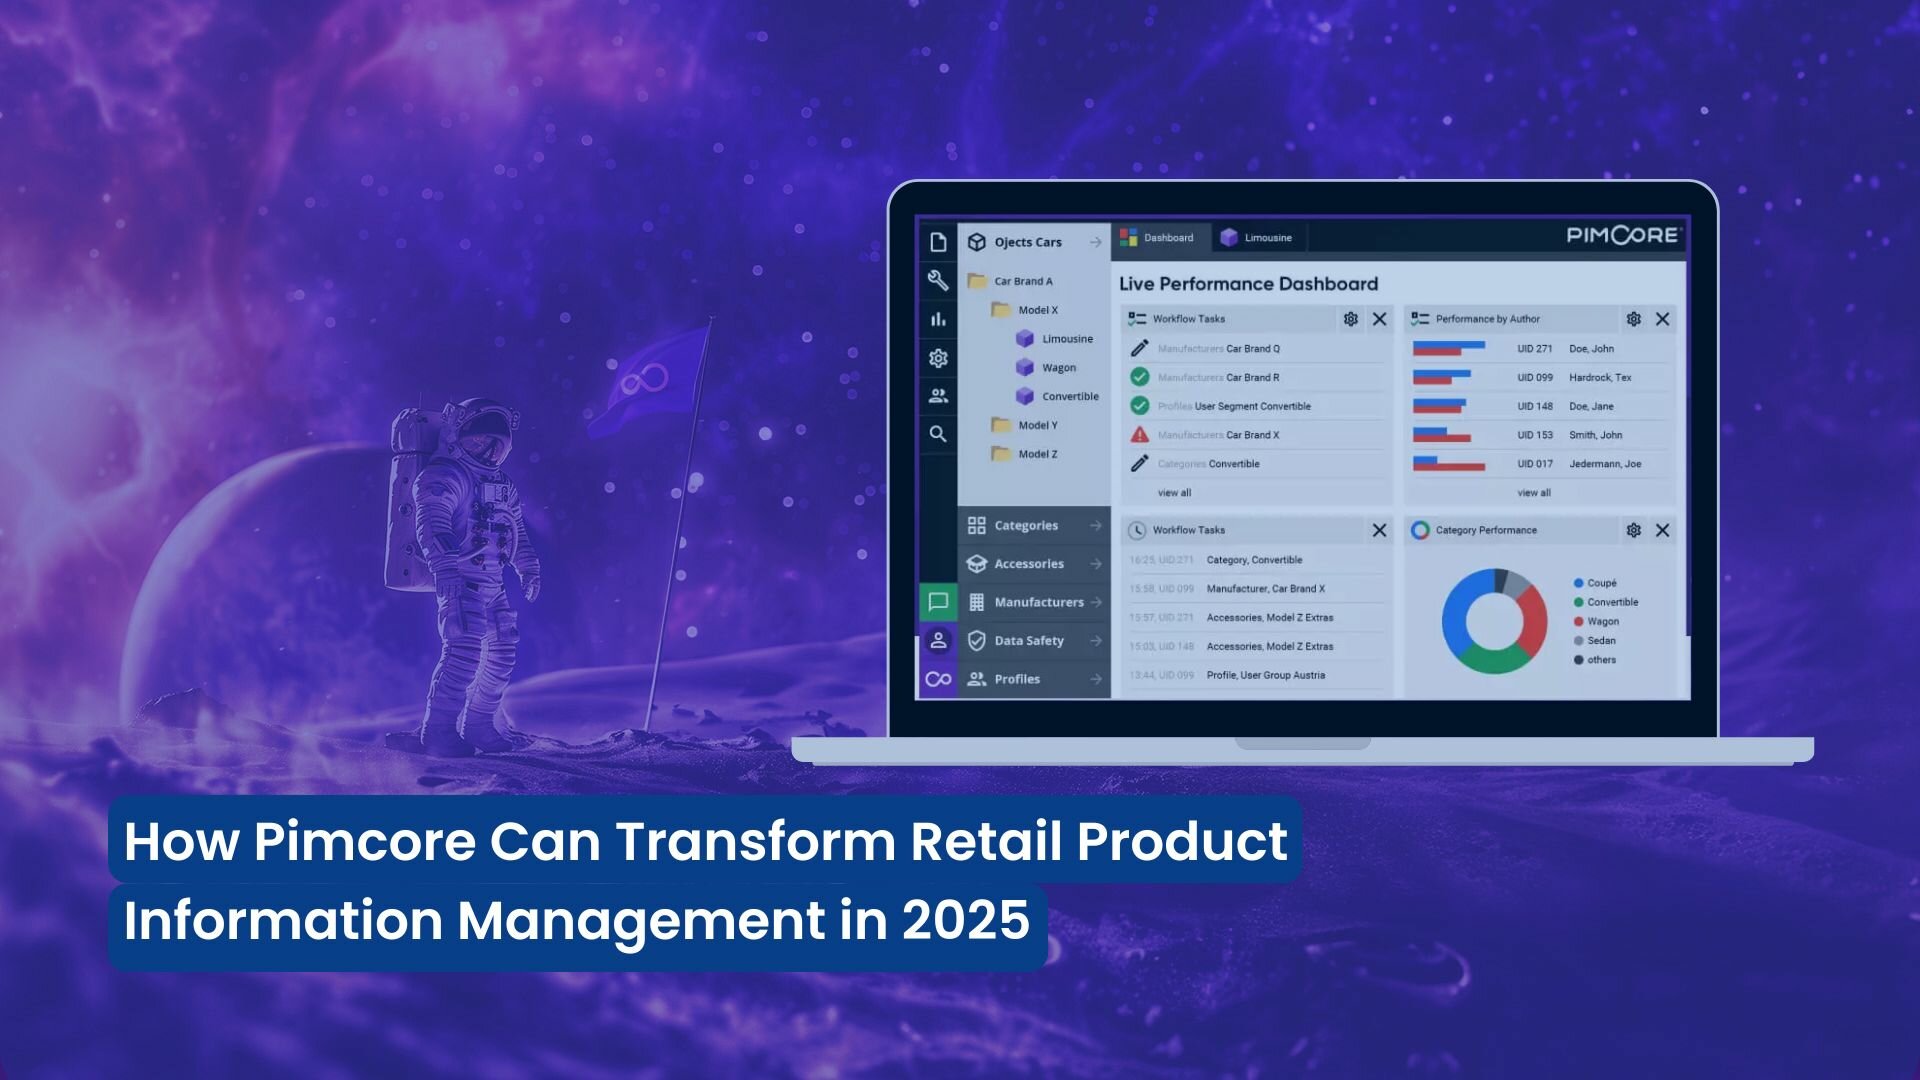Image resolution: width=1920 pixels, height=1080 pixels.
Task: Click performance bar for UID 017
Action: 1449,464
